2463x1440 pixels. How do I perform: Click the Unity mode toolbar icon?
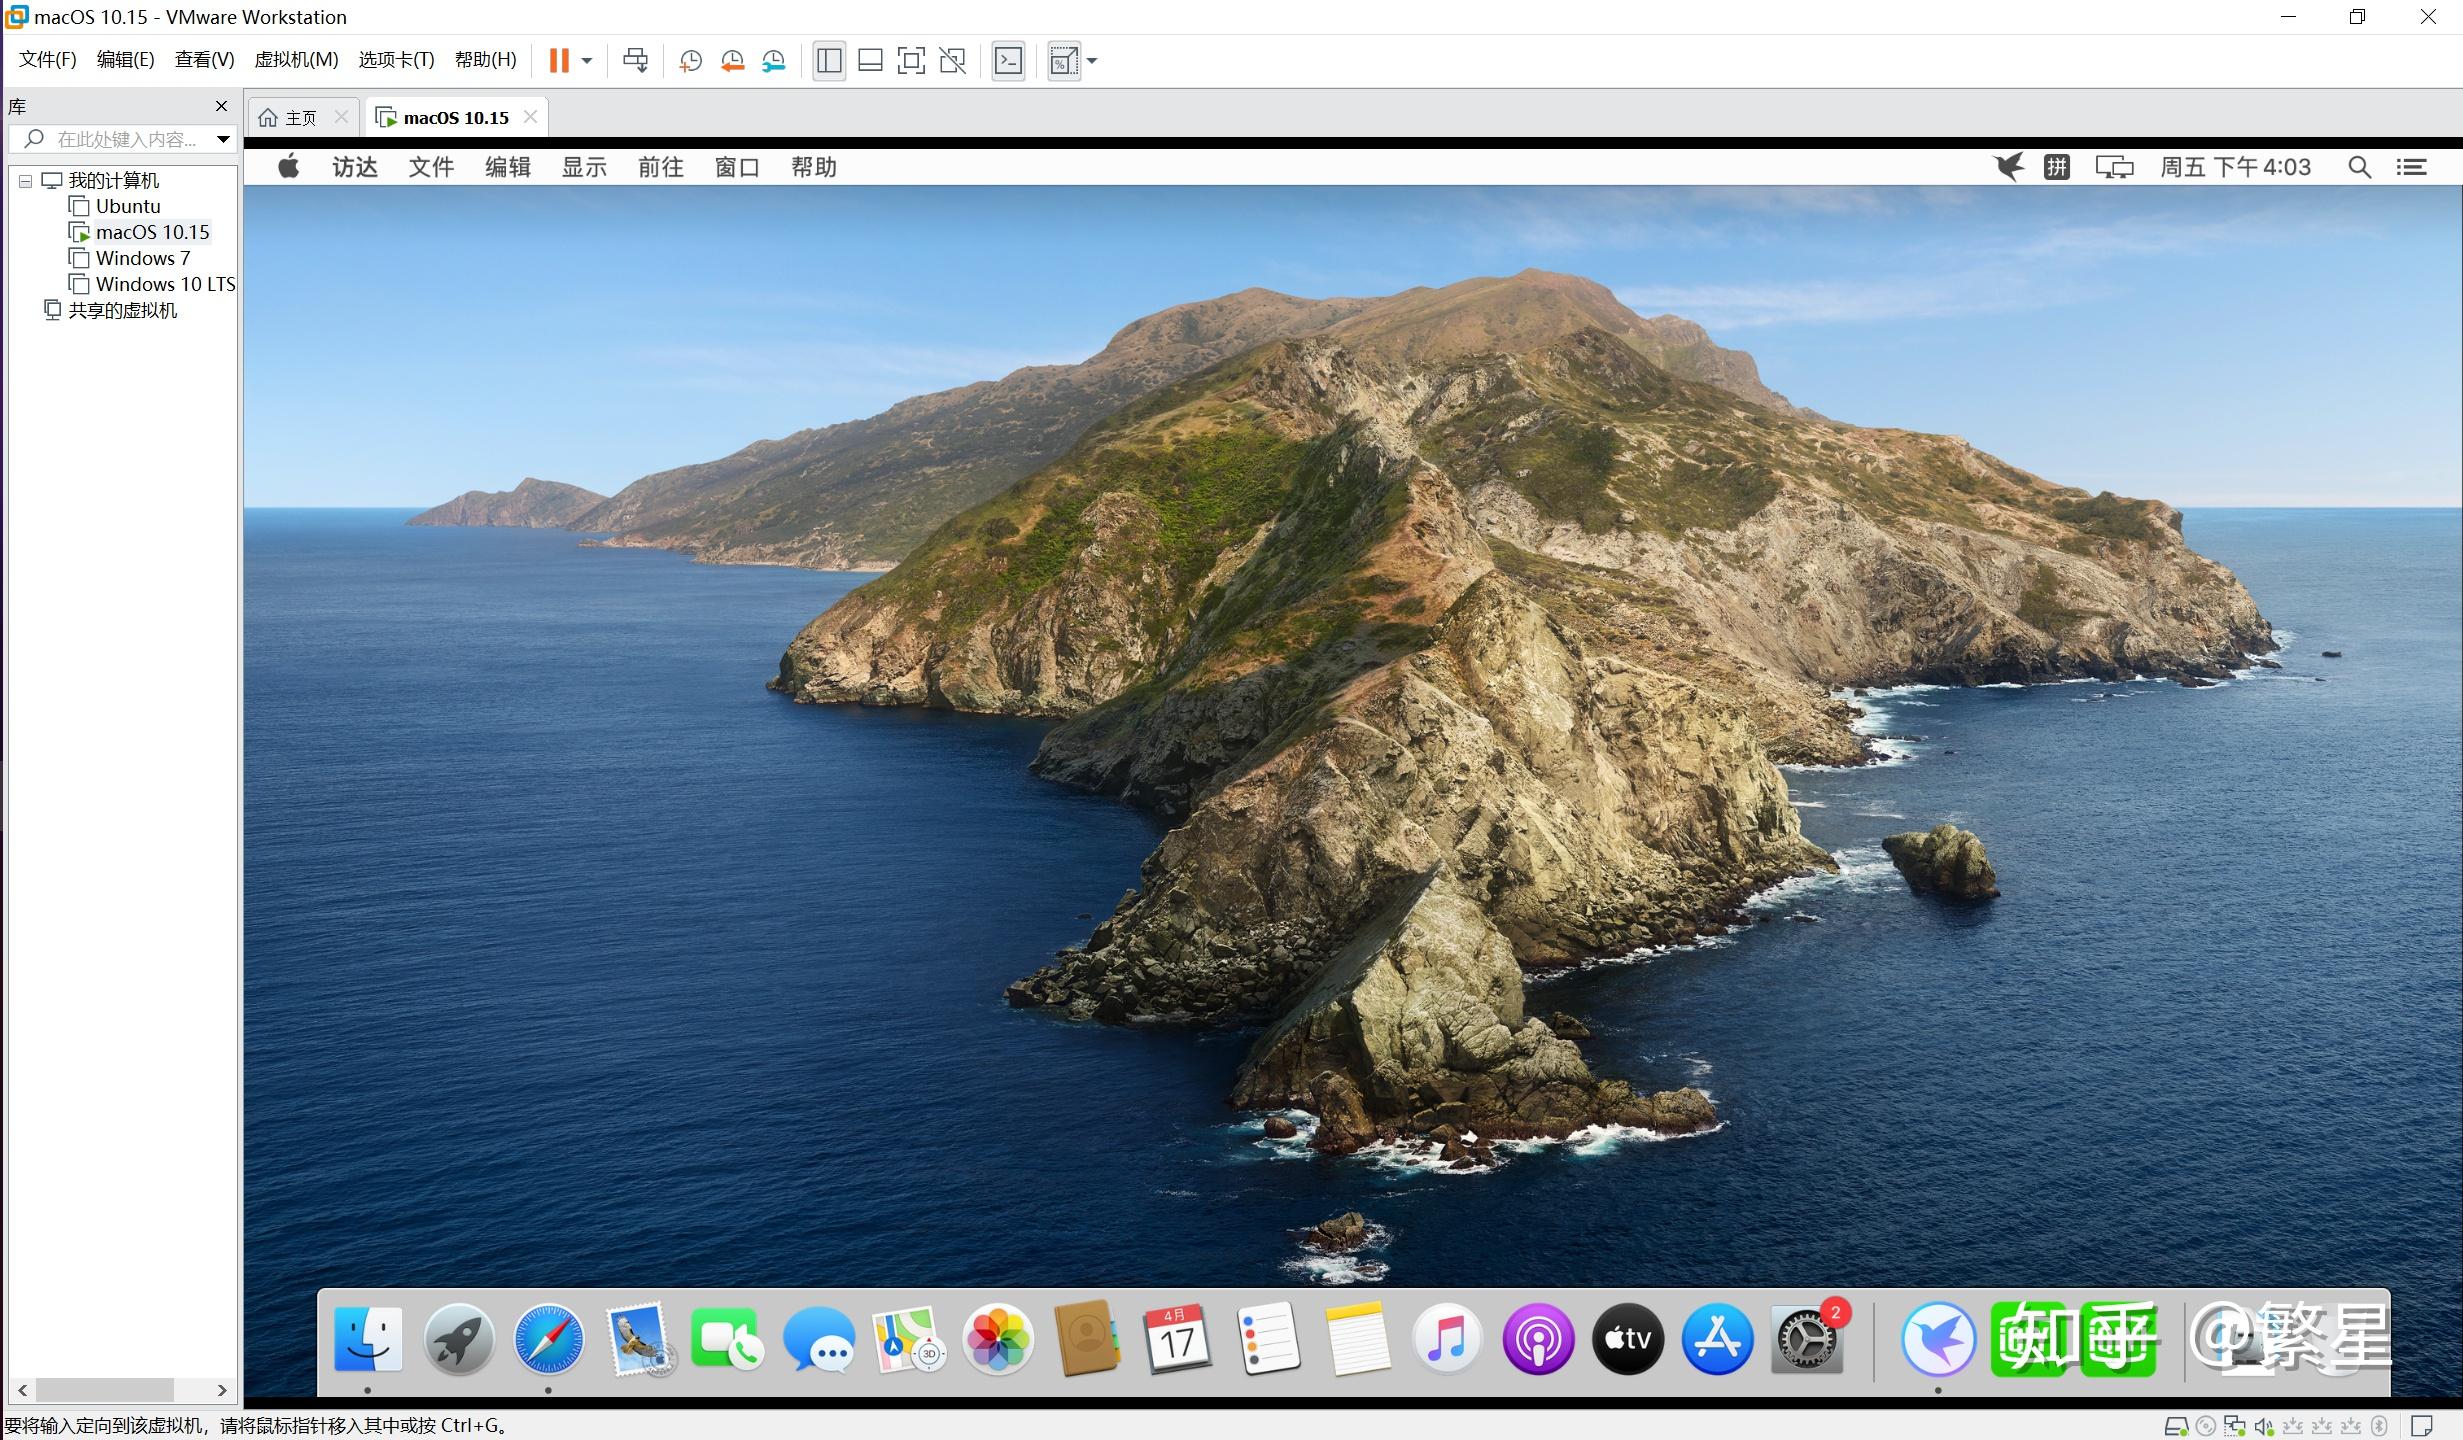[x=953, y=61]
